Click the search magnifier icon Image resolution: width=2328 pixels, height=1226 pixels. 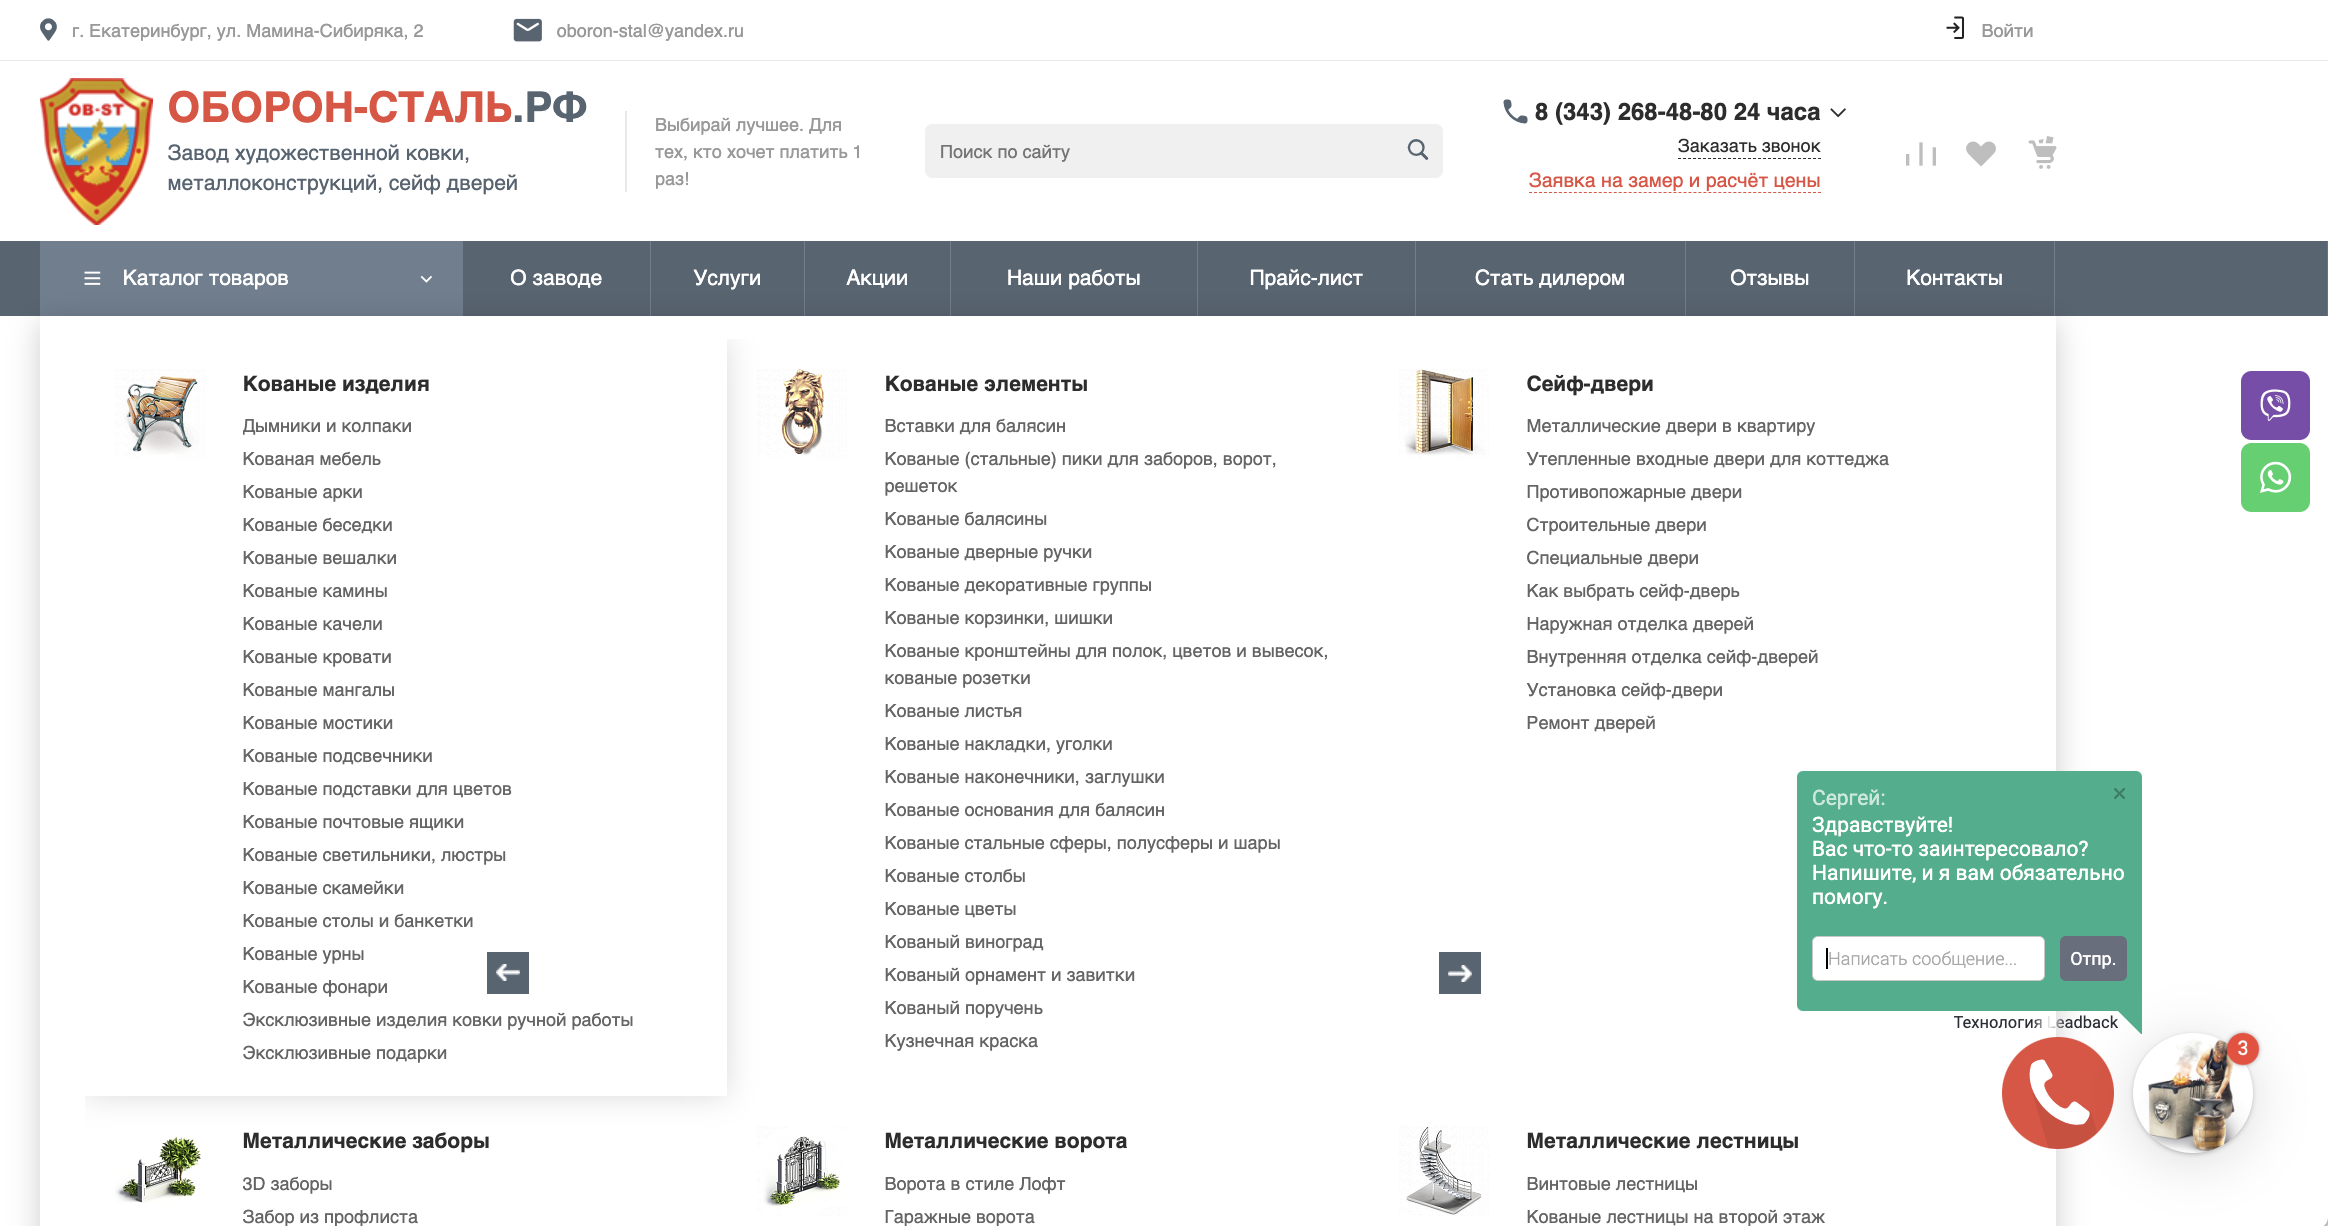click(1417, 150)
